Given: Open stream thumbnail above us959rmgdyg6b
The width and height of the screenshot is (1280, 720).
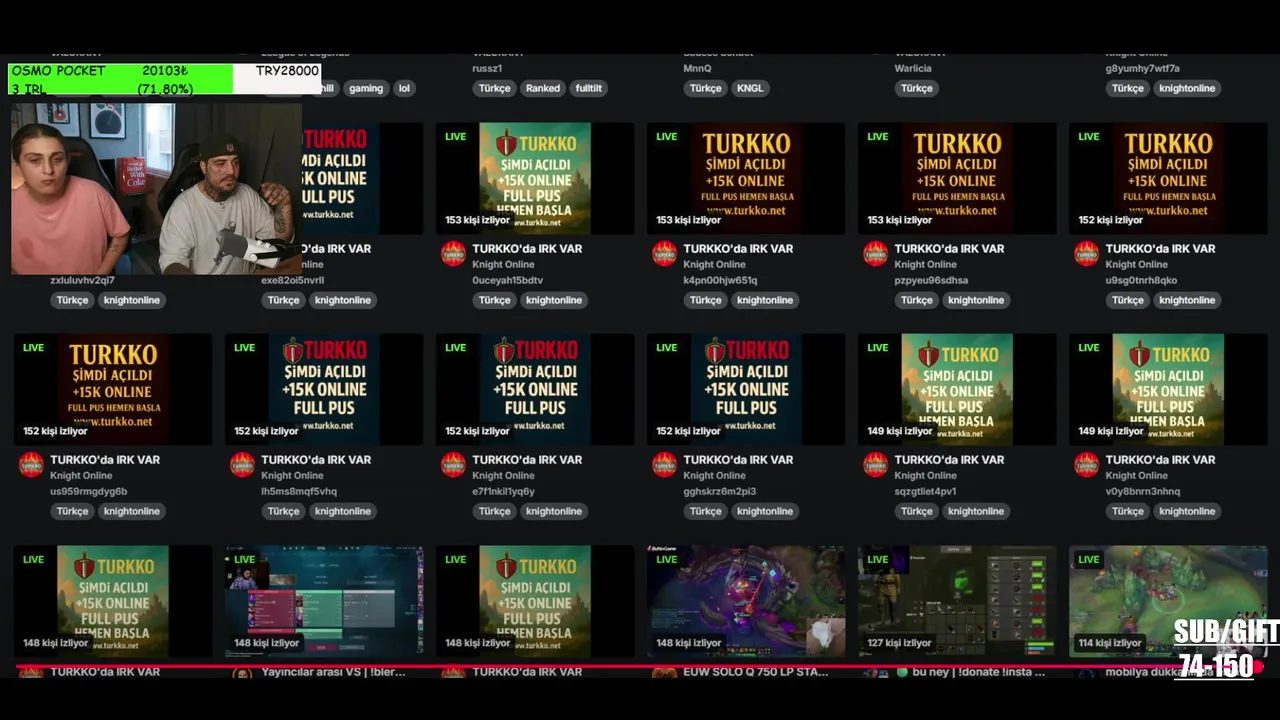Looking at the screenshot, I should click(x=113, y=389).
